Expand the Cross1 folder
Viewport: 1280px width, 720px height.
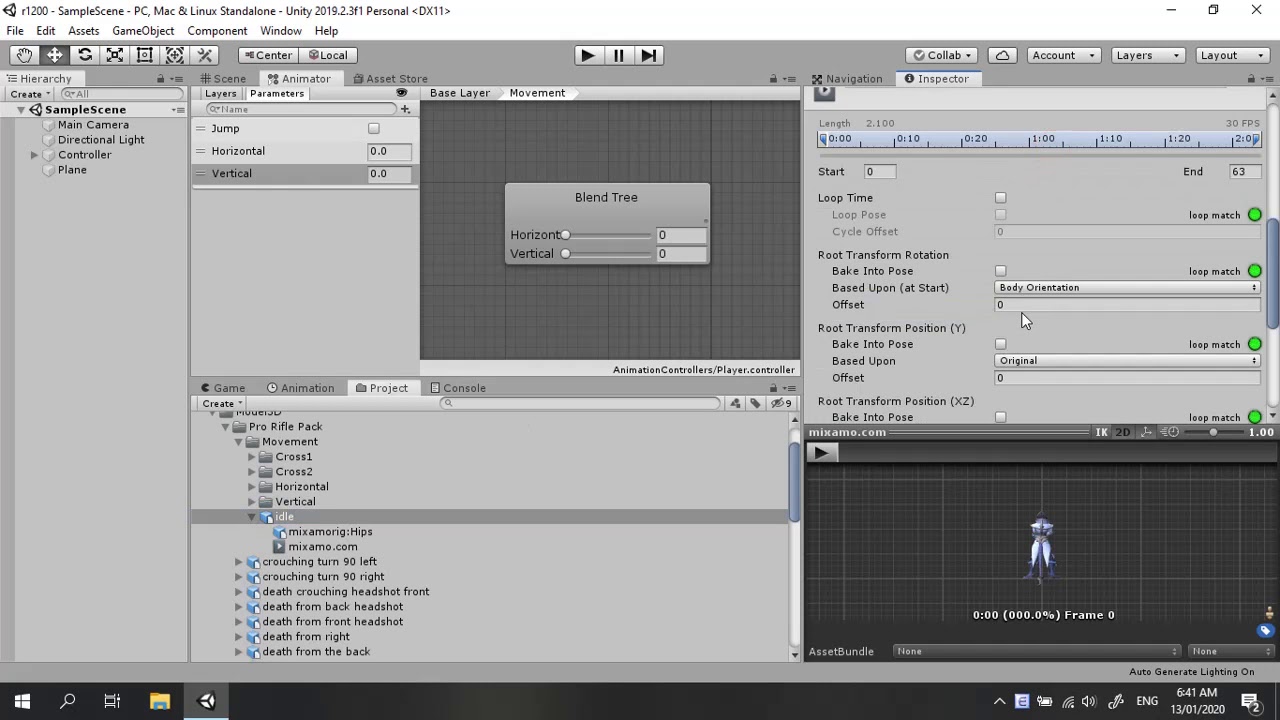(252, 457)
